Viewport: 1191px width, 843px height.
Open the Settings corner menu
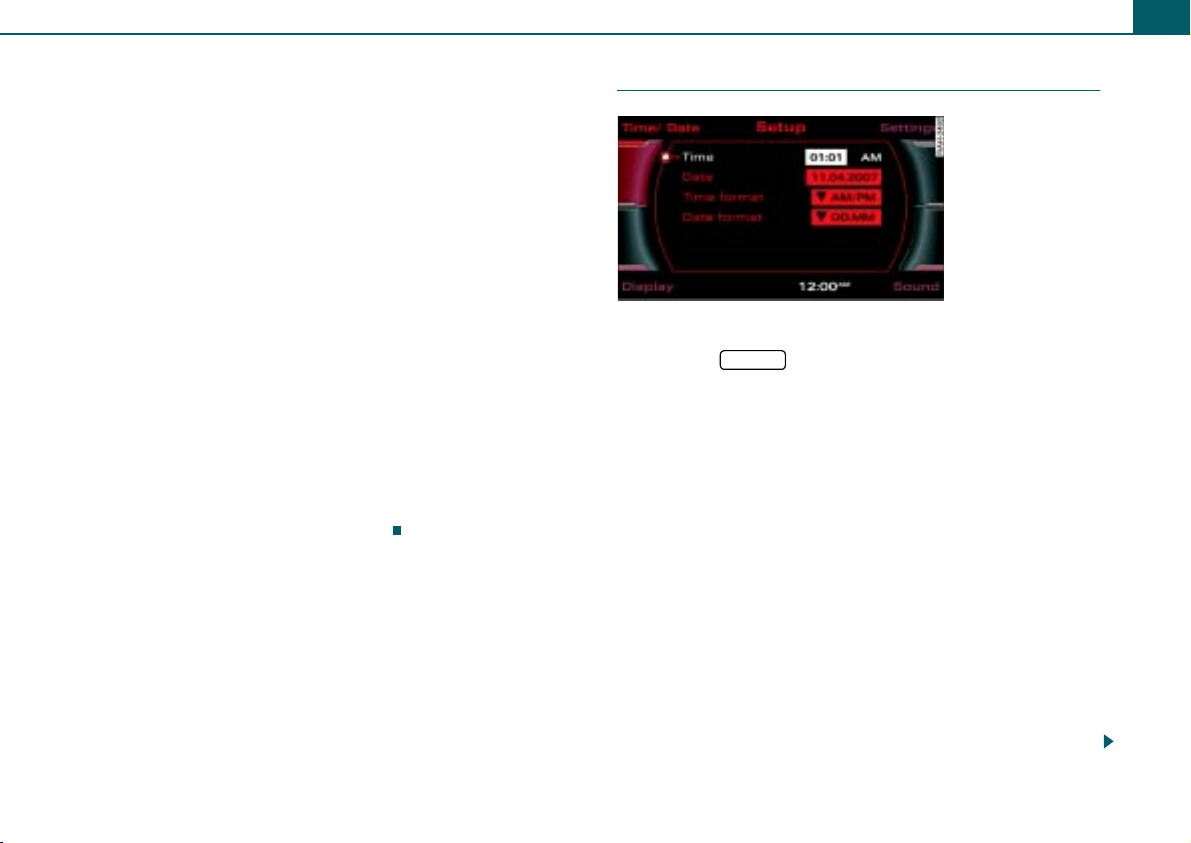(909, 128)
